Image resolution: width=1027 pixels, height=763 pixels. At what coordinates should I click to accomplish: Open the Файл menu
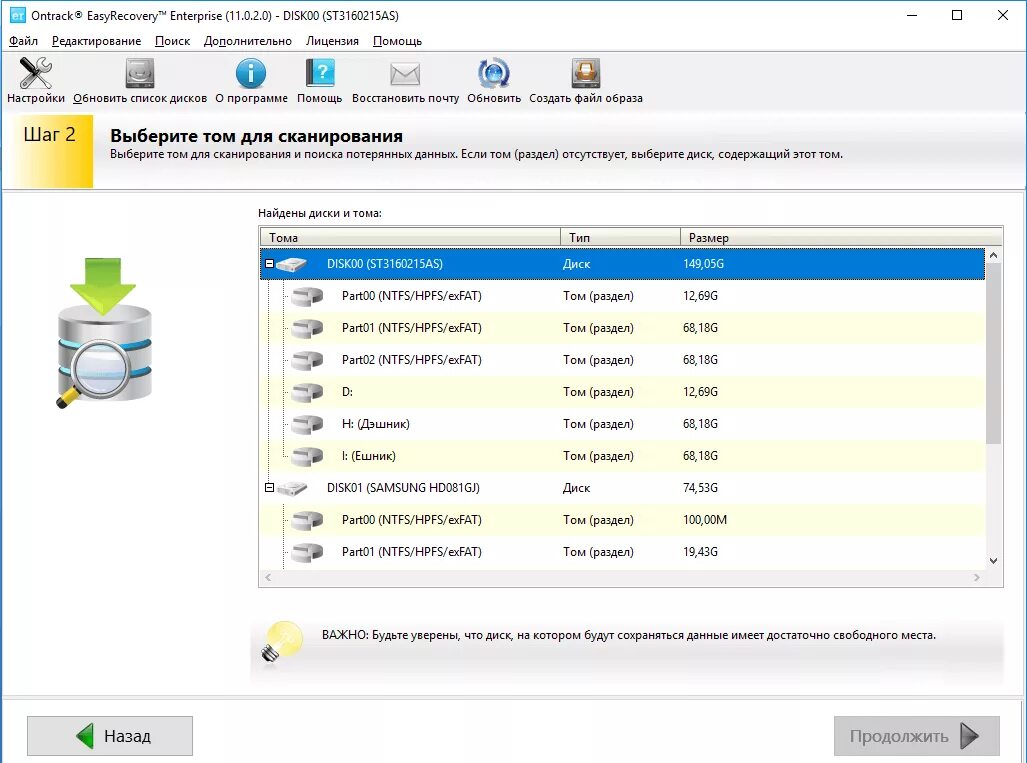[23, 41]
